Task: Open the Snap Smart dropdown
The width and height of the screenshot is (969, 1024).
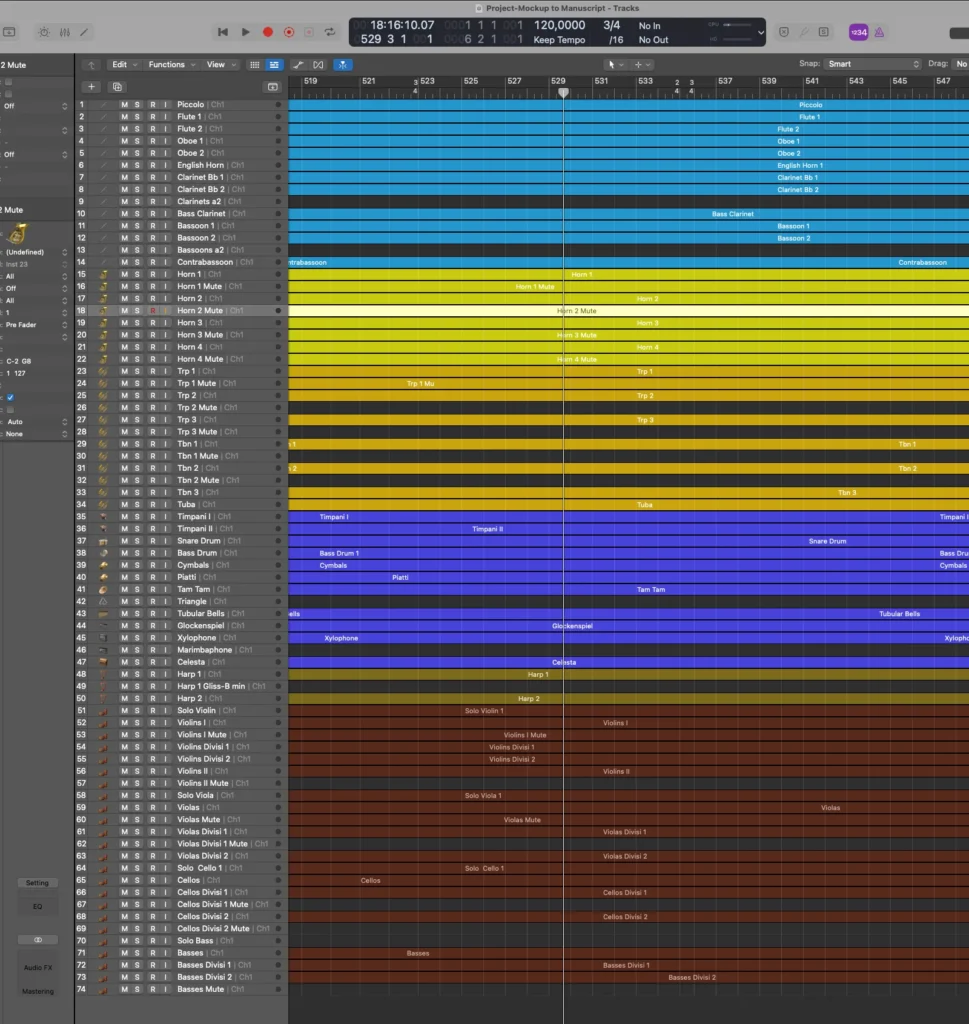Action: 873,64
